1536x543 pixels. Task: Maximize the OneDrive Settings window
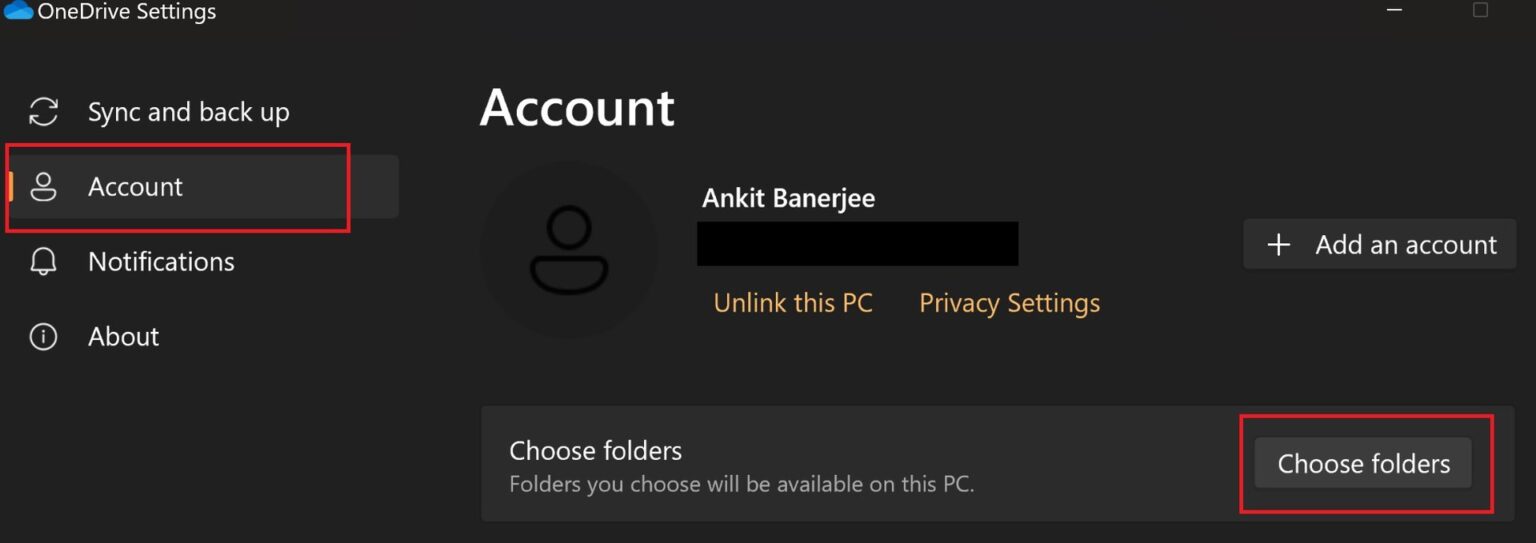pos(1480,10)
